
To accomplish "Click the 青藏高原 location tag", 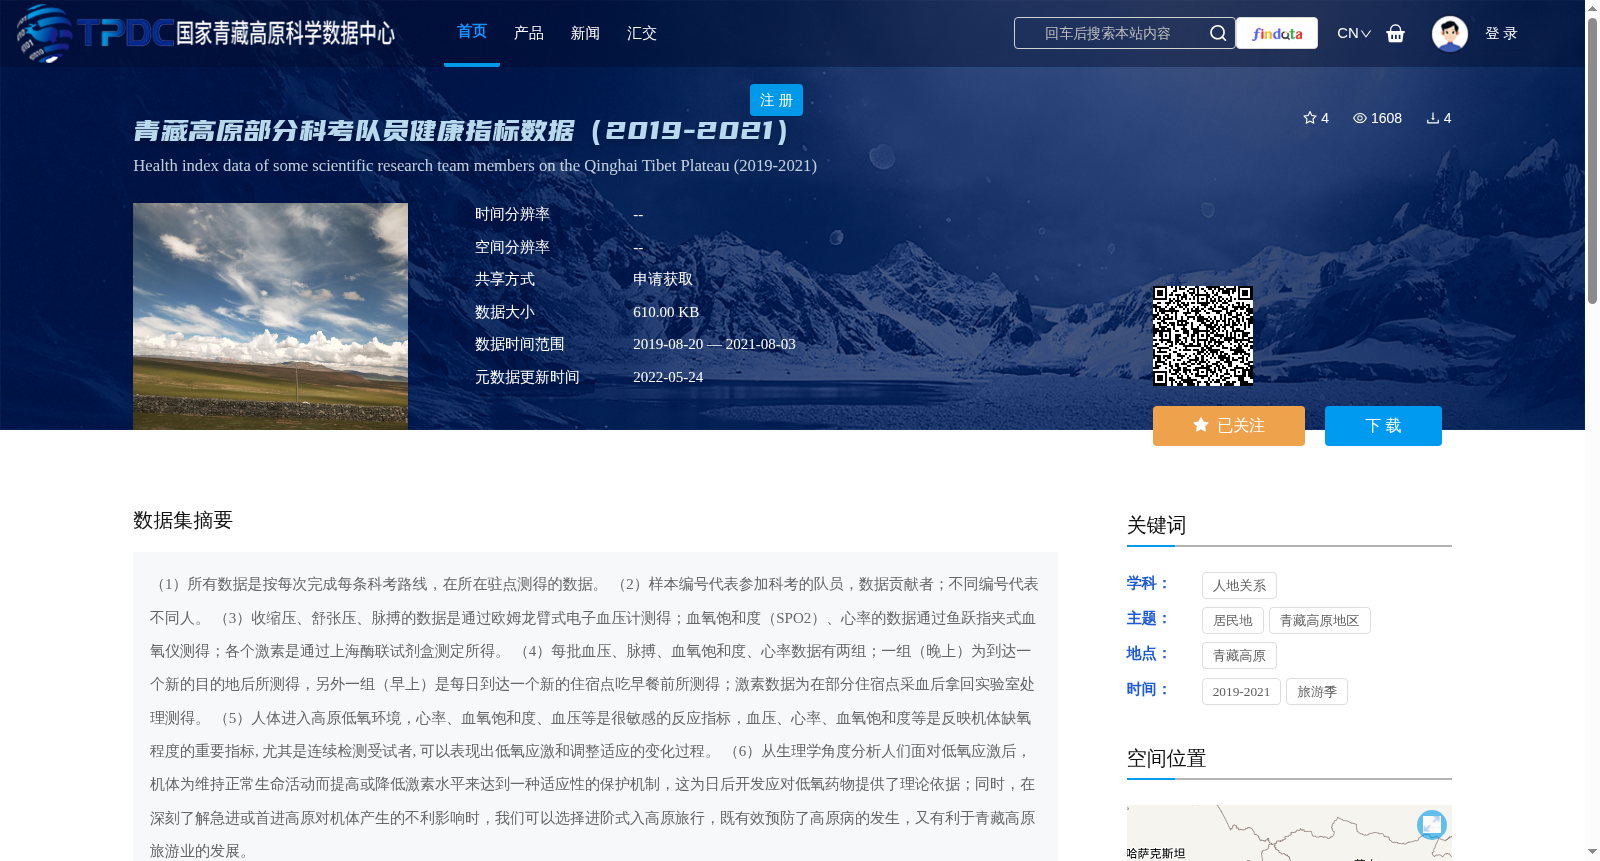I will [1239, 655].
